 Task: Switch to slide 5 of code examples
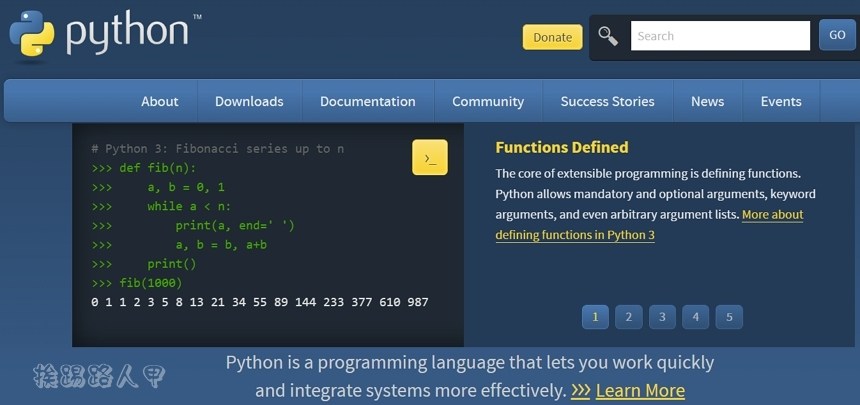tap(729, 317)
